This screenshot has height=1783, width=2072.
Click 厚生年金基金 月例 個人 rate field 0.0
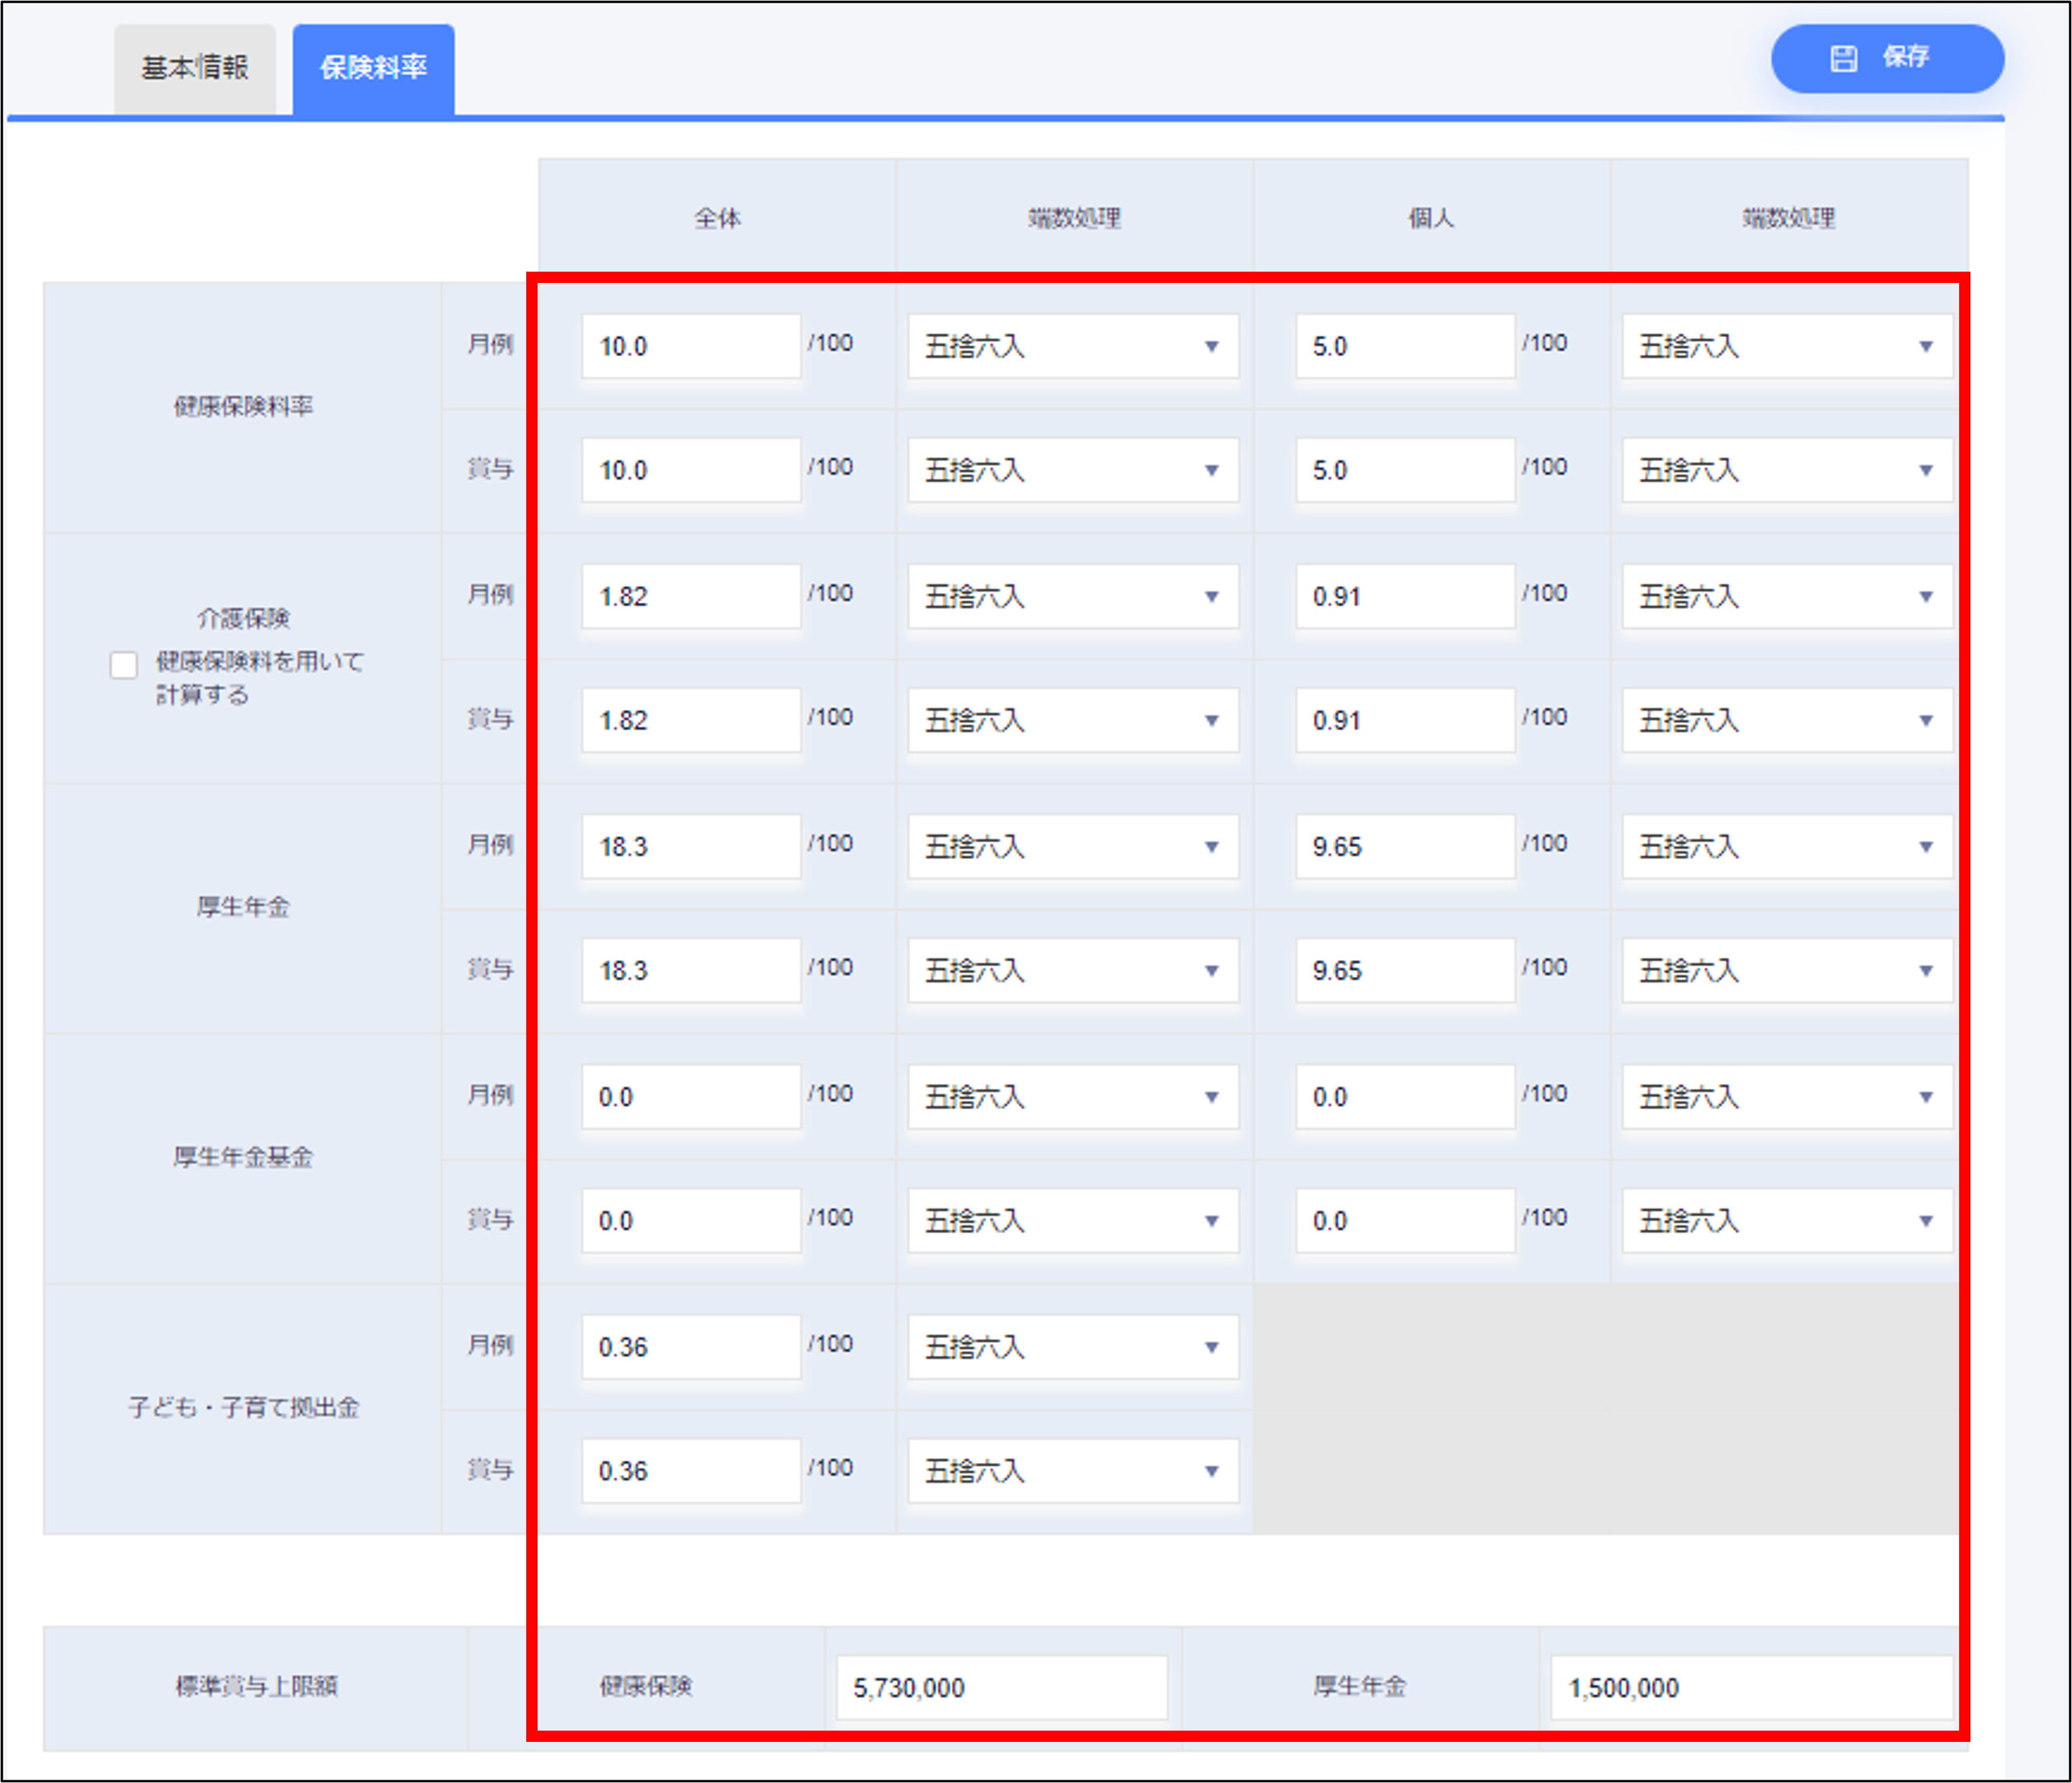[x=1404, y=1096]
